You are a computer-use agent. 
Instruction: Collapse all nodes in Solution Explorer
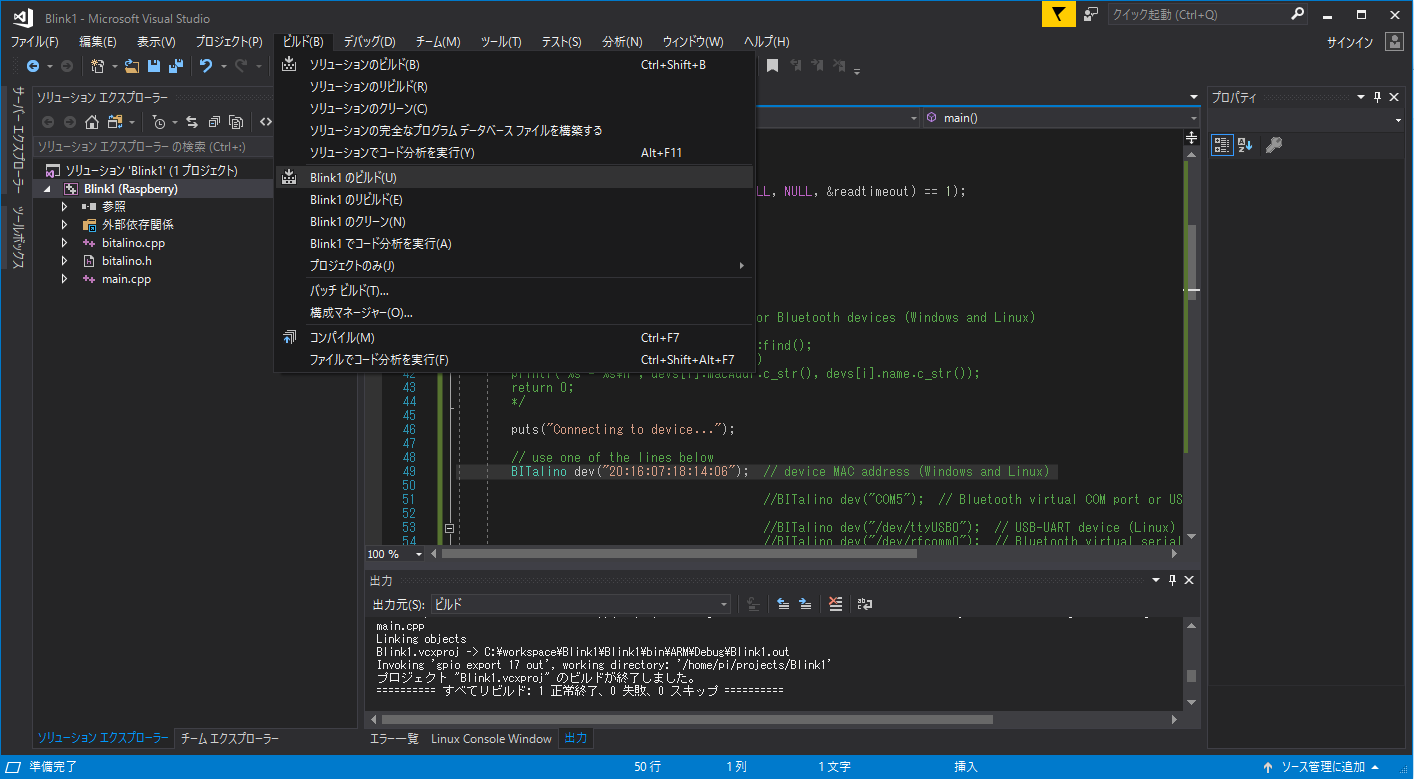point(214,122)
